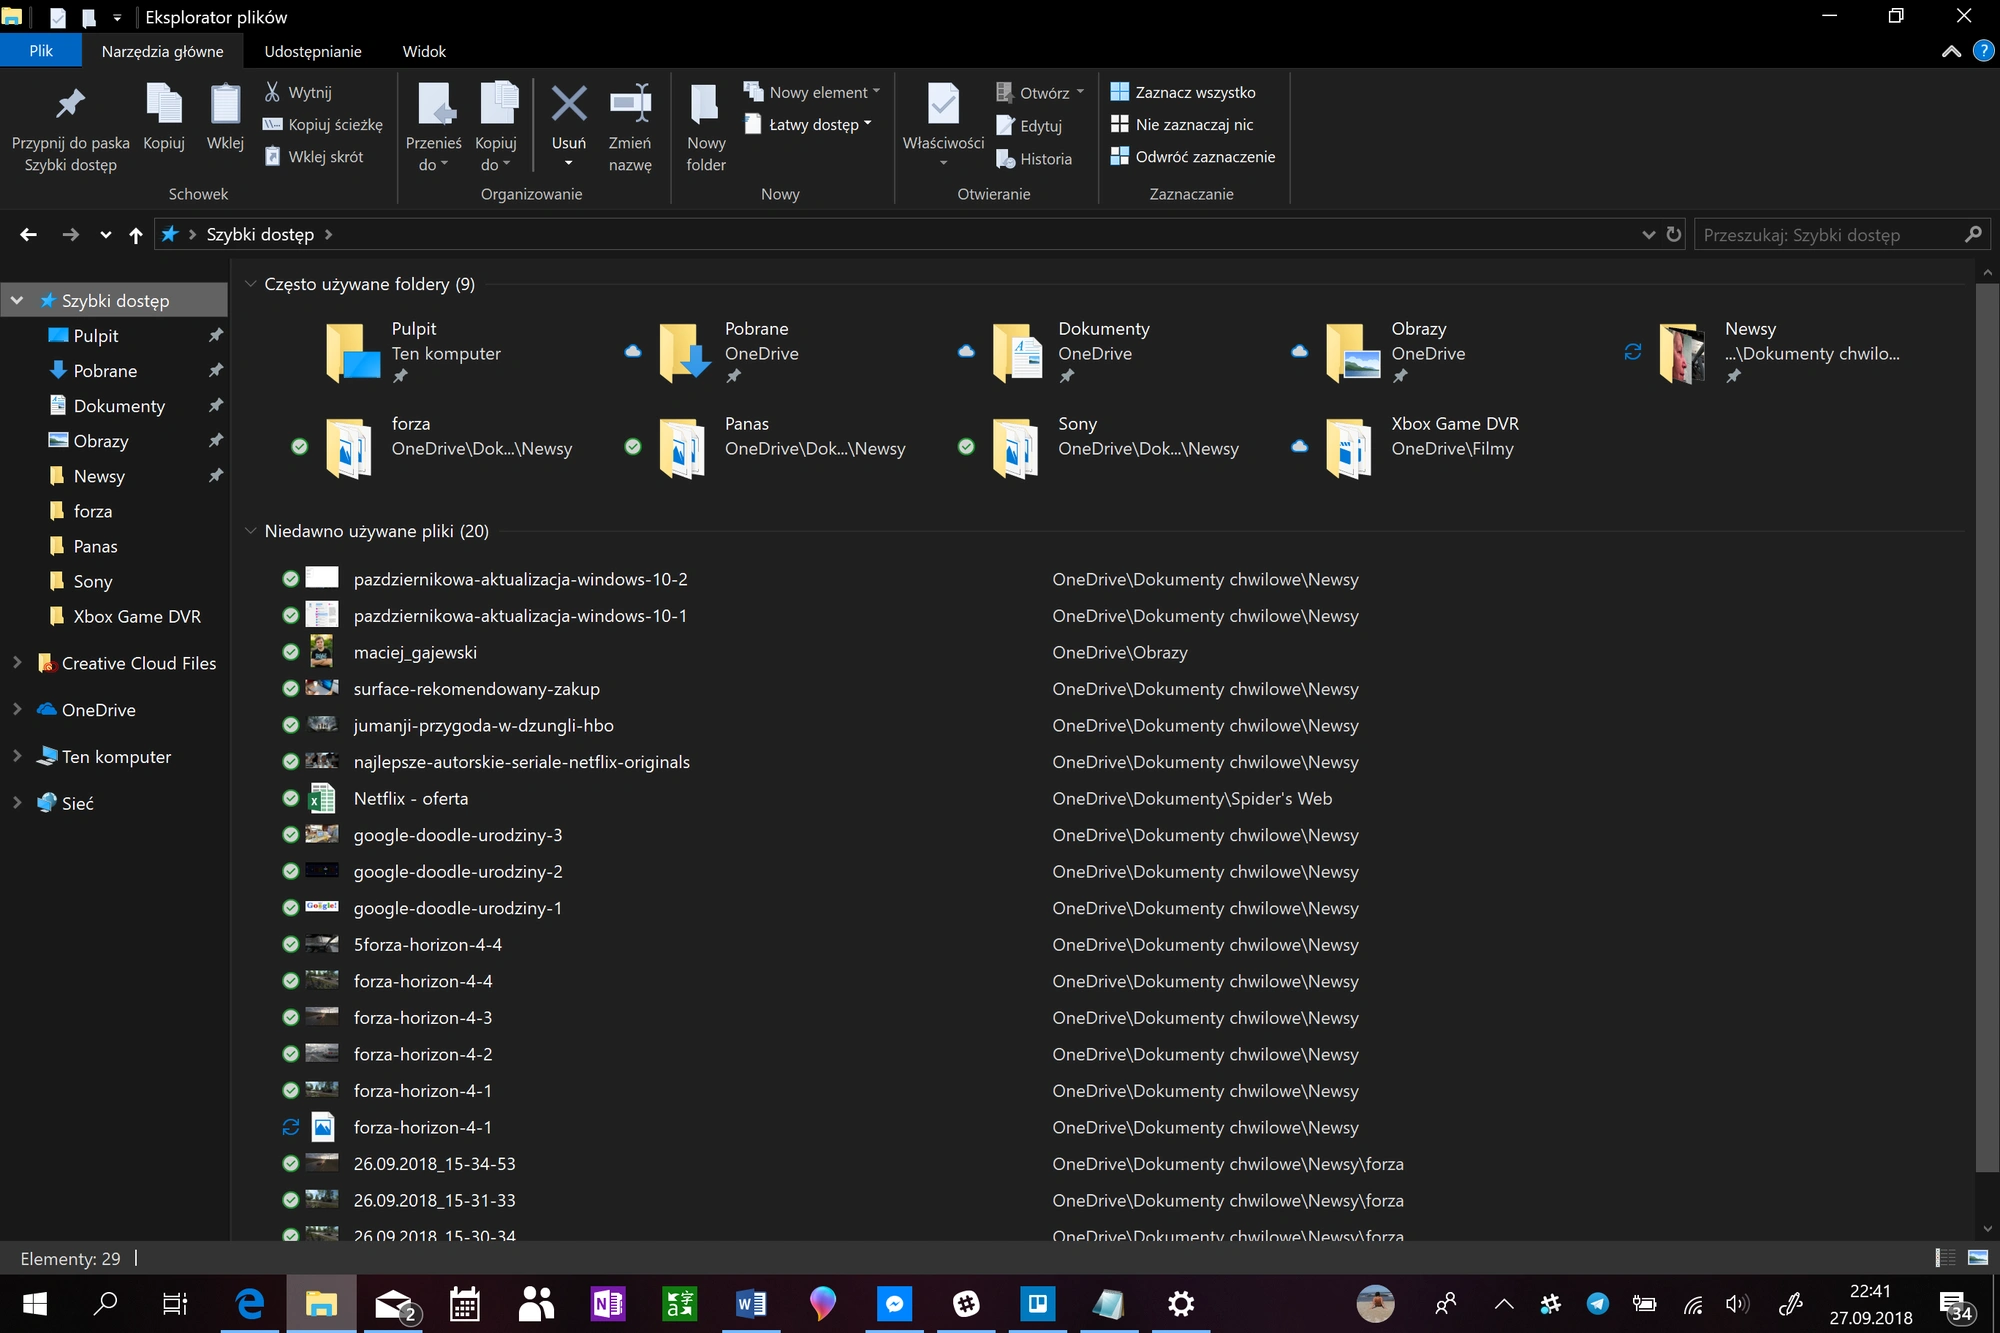The image size is (2000, 1333).
Task: Open the Plik menu tab
Action: [41, 51]
